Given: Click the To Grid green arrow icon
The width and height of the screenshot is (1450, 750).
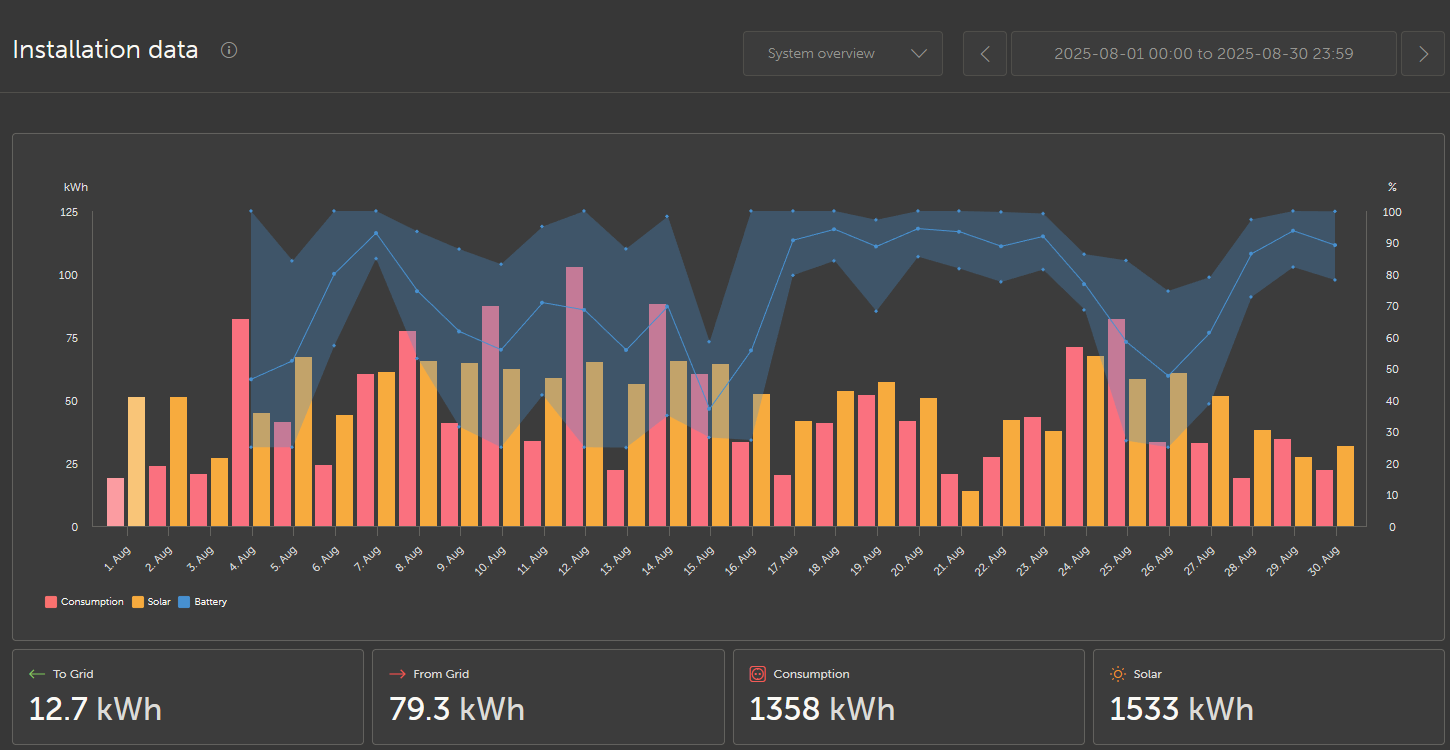Looking at the screenshot, I should (x=37, y=674).
